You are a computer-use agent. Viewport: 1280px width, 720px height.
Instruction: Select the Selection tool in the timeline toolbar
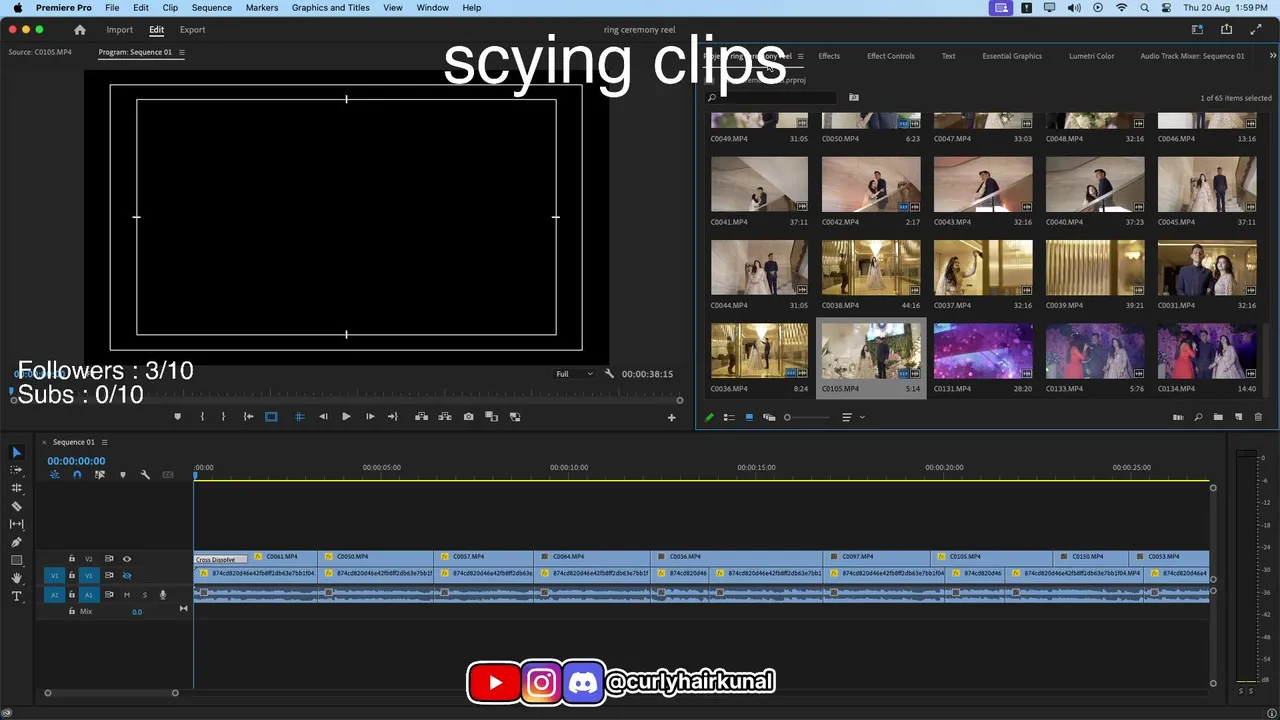16,453
